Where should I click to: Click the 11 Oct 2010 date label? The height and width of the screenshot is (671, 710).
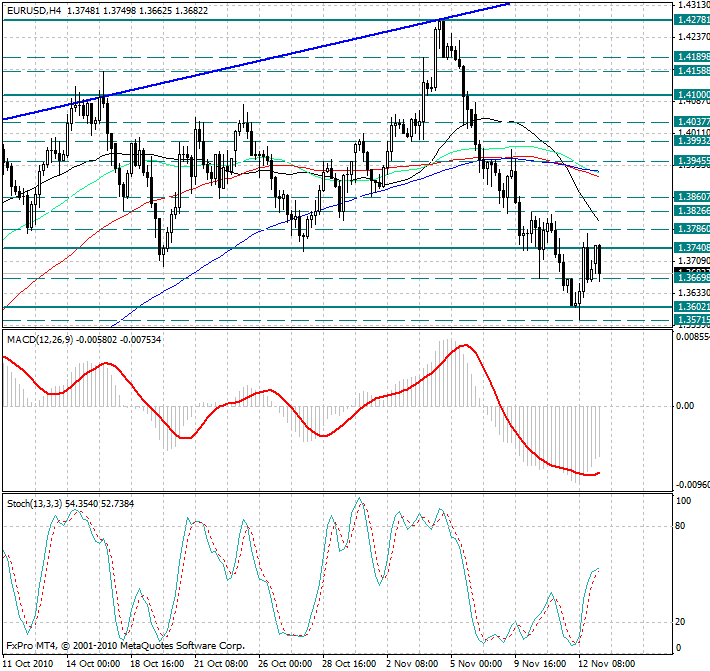click(28, 664)
